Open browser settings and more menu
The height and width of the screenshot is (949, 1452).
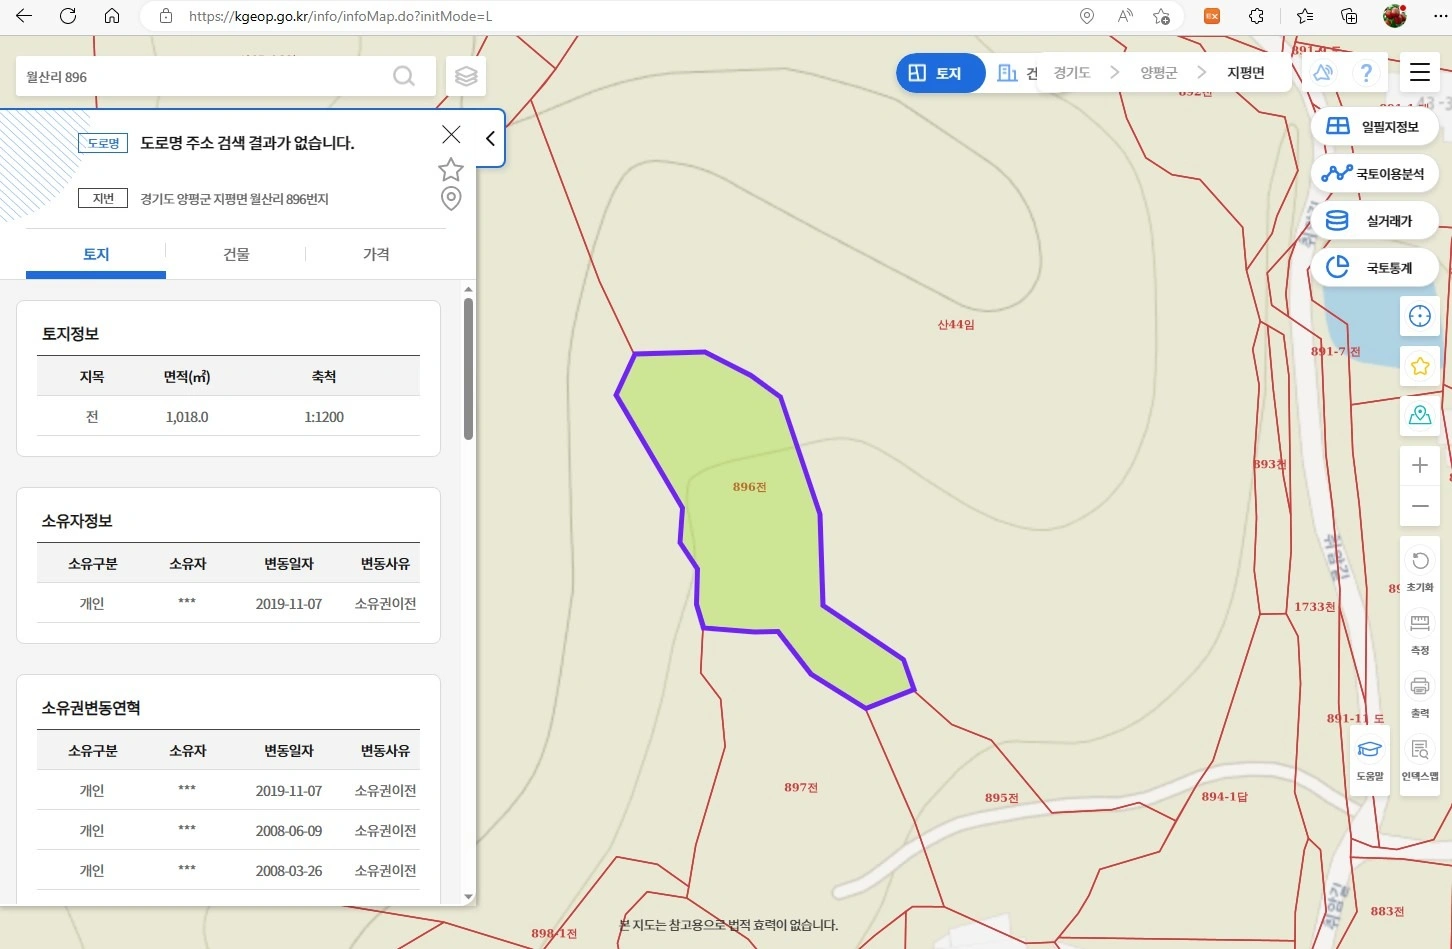(1439, 16)
